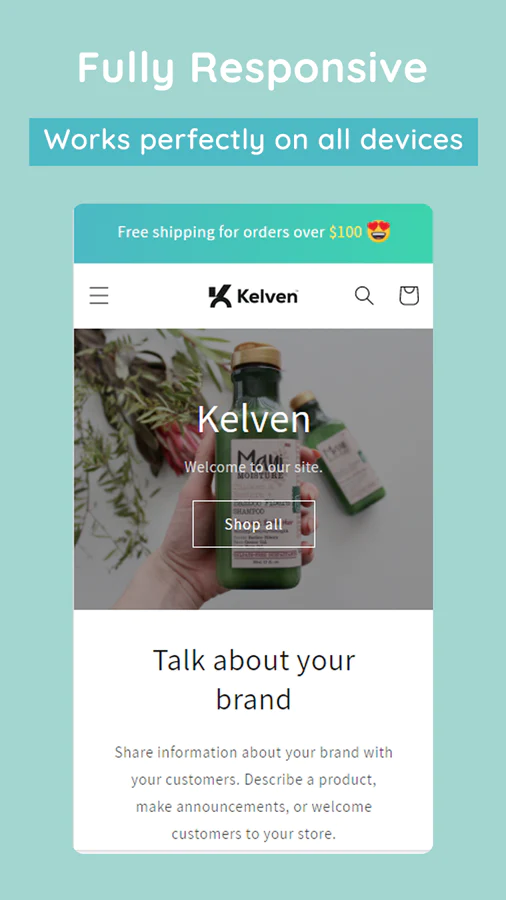Click the gold cap of held bottle
The width and height of the screenshot is (506, 900).
256,356
